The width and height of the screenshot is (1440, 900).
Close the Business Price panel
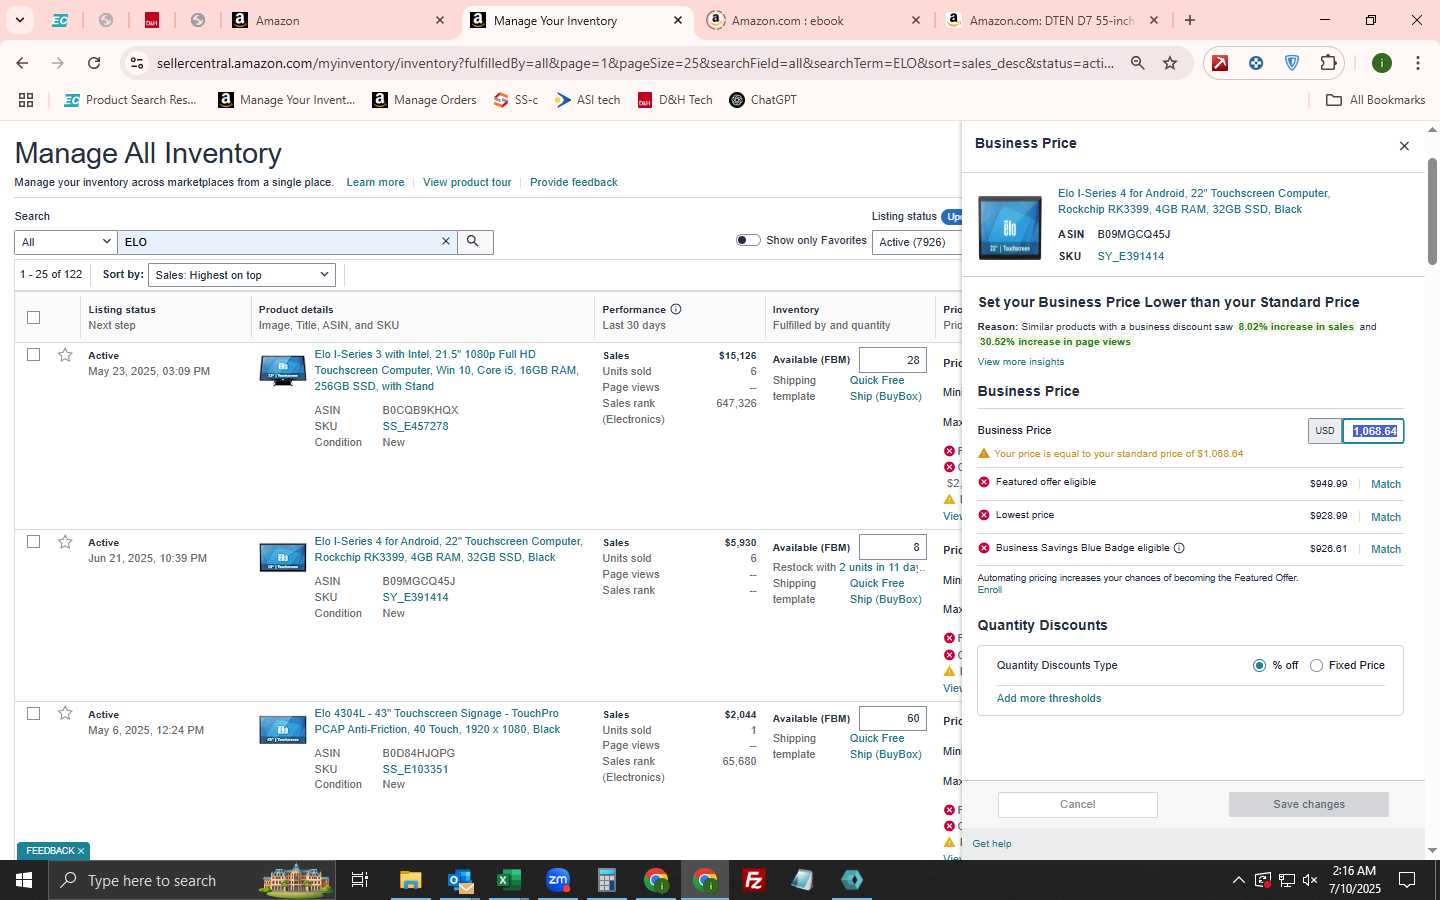(x=1404, y=146)
